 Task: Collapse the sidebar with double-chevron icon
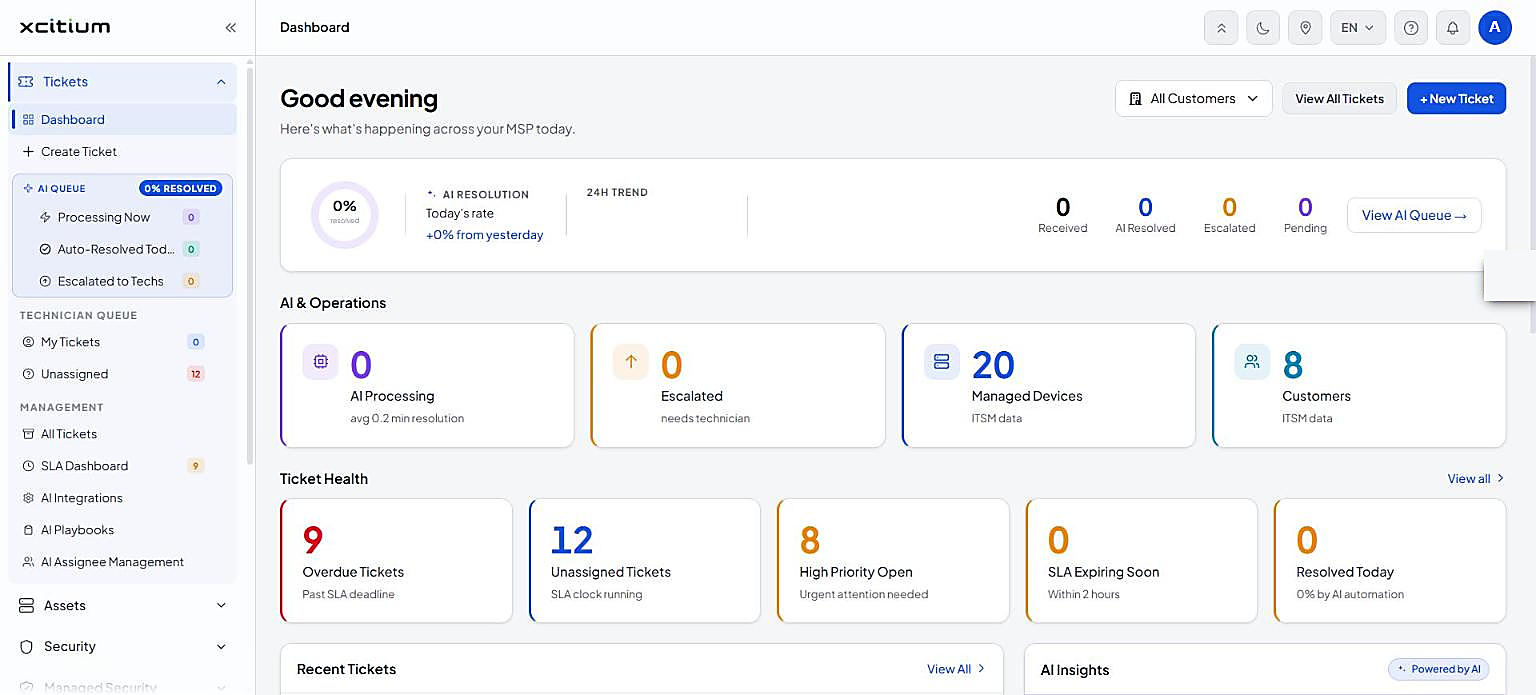(231, 28)
